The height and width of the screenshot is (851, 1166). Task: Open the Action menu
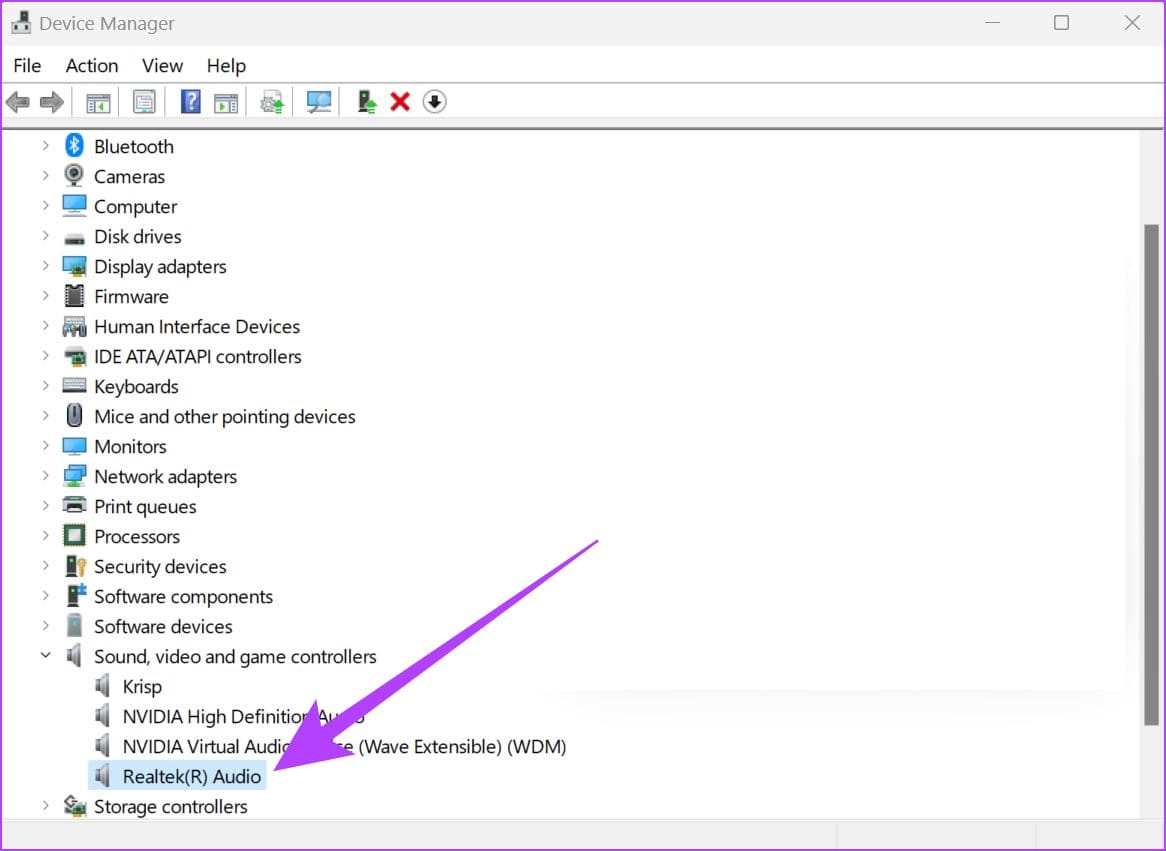coord(92,65)
